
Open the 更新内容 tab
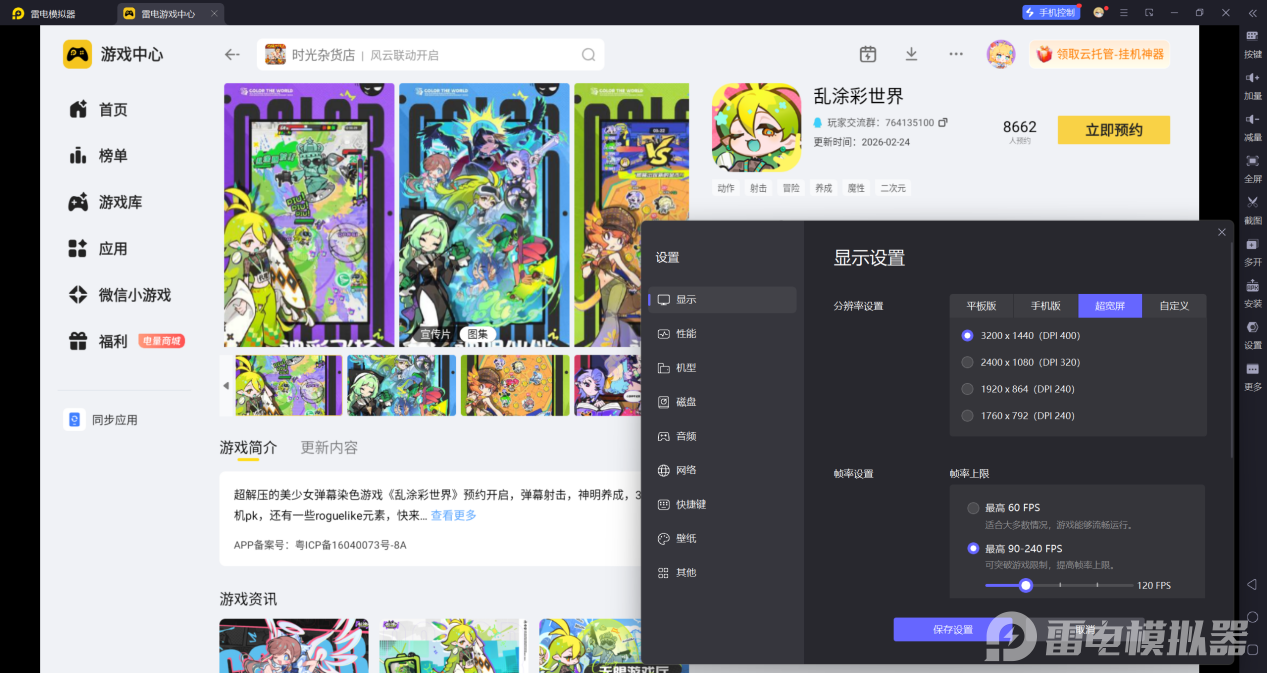329,447
